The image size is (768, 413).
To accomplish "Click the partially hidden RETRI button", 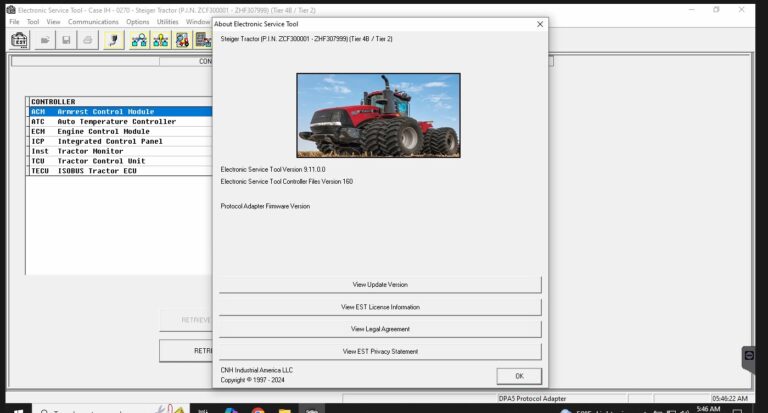I will (x=186, y=351).
